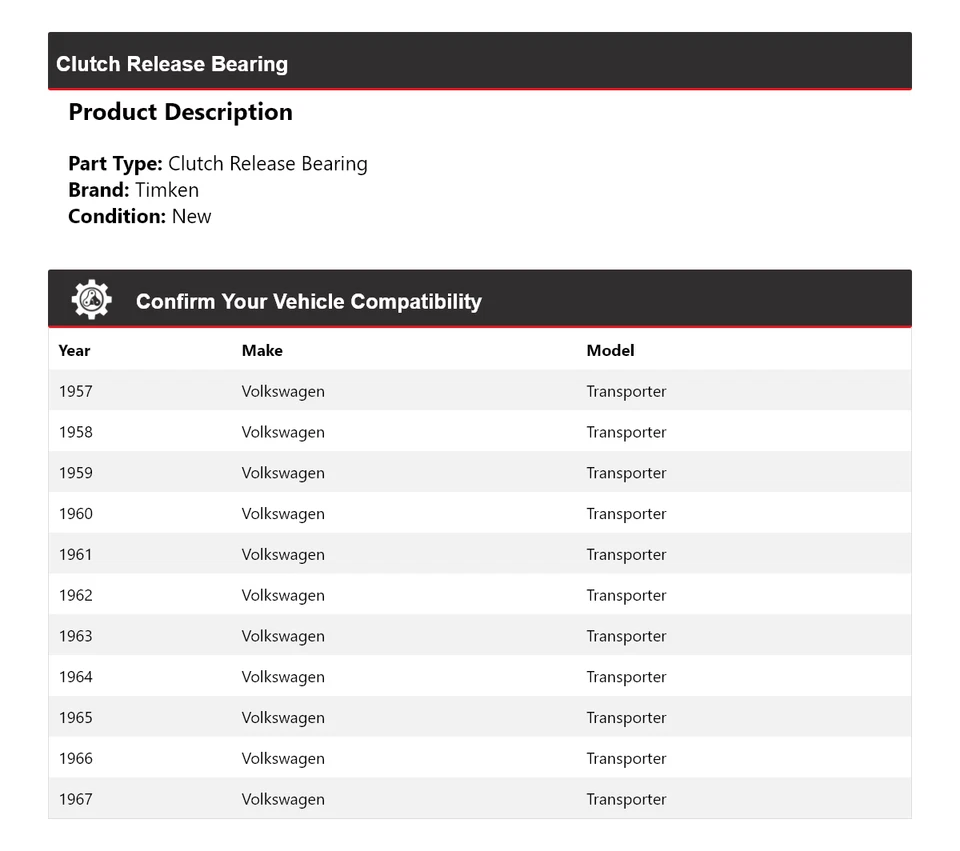Image resolution: width=960 pixels, height=851 pixels.
Task: Select the 1964 year cell
Action: point(75,677)
